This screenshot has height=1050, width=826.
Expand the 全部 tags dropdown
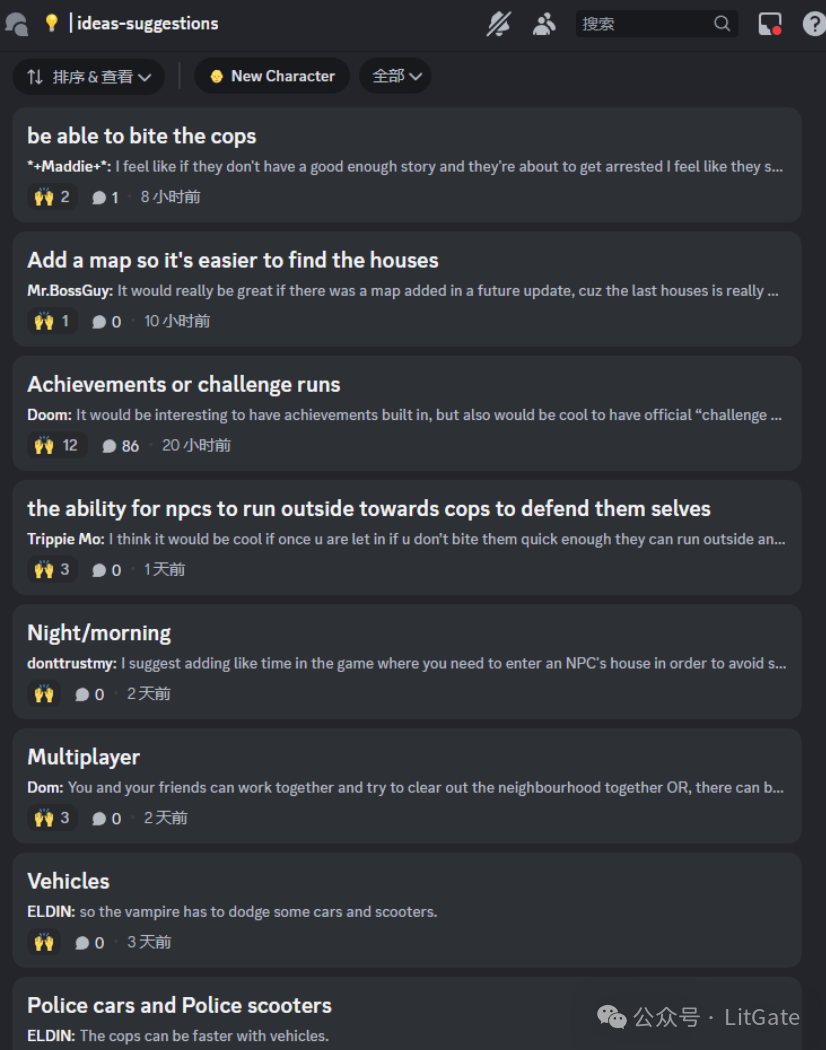(x=395, y=76)
